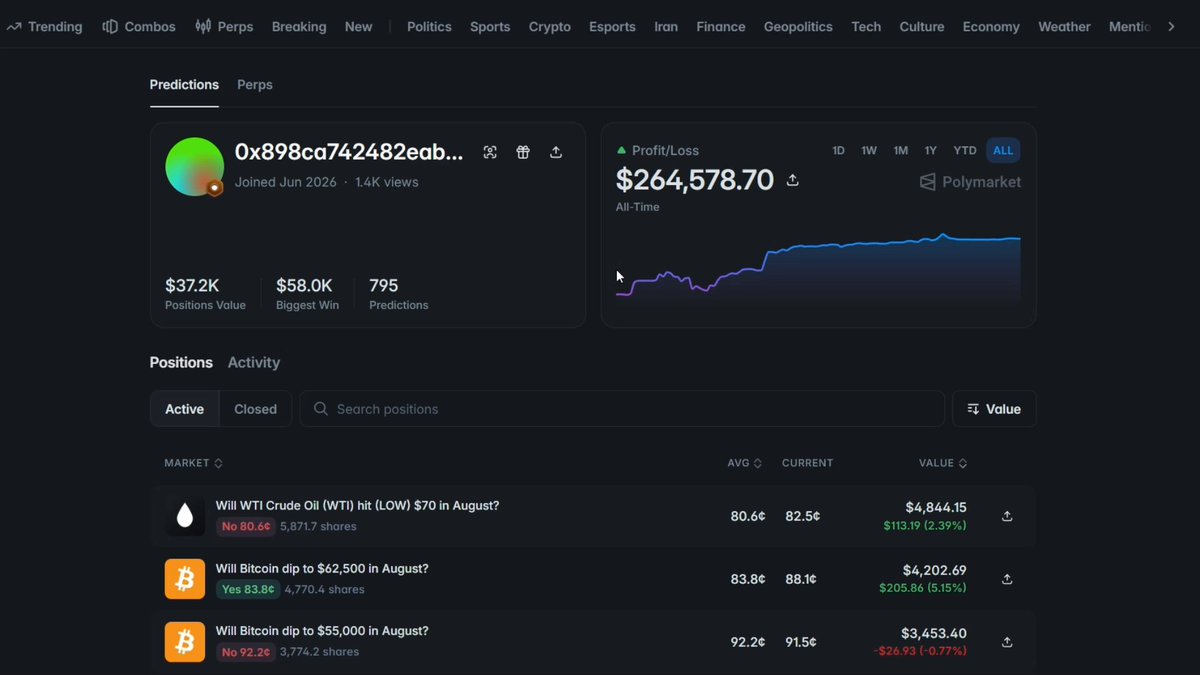The width and height of the screenshot is (1200, 675).
Task: Open the Geopolitics category
Action: coord(798,27)
